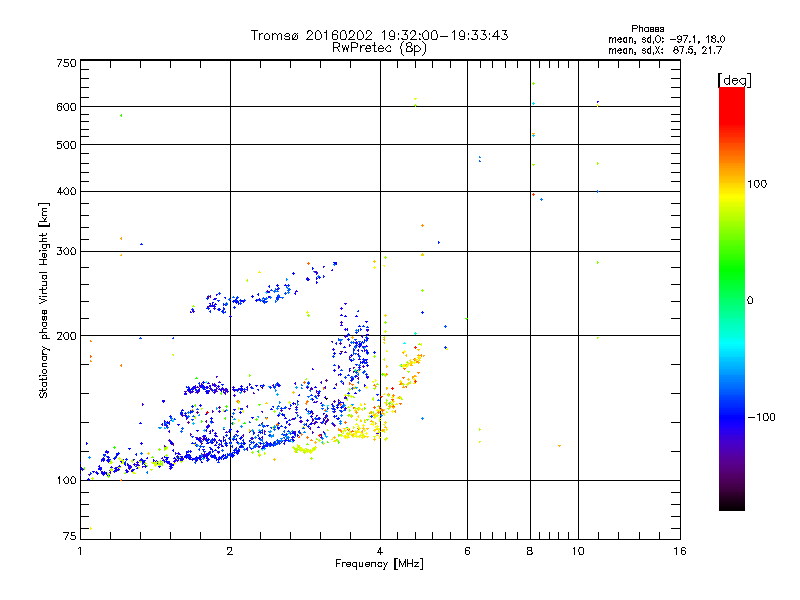The height and width of the screenshot is (600, 800).
Task: Click the y-axis tick label '300'
Action: (66, 252)
